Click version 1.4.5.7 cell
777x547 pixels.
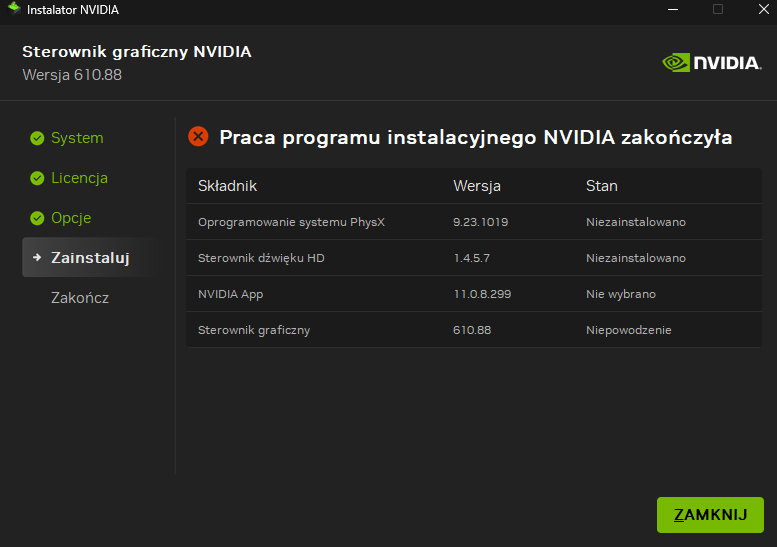coord(471,258)
